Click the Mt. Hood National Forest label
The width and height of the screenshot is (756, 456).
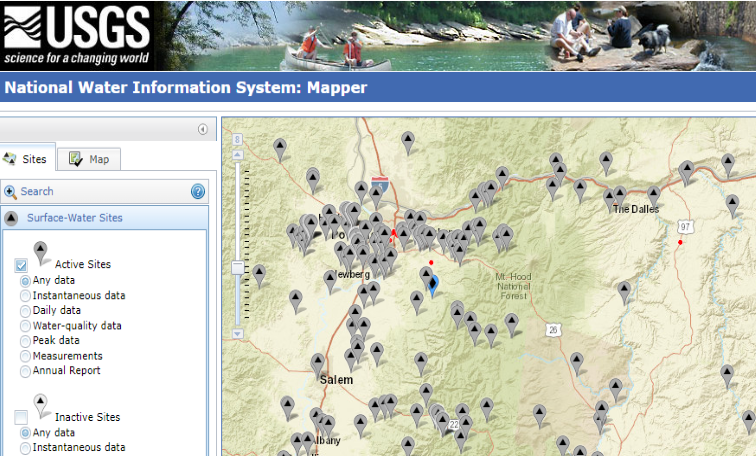tap(513, 286)
